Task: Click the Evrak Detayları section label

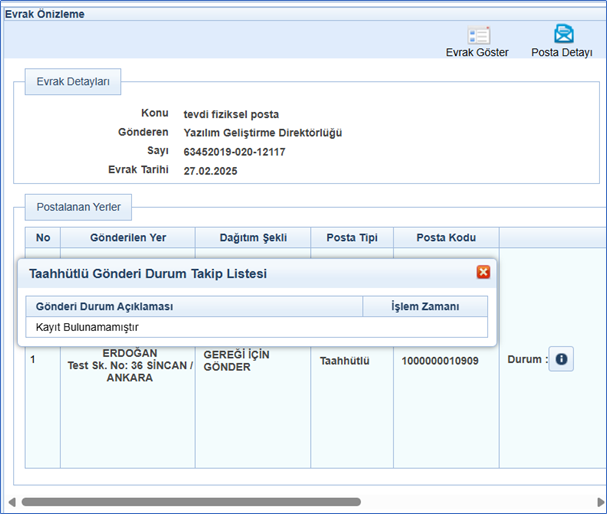Action: pos(73,80)
